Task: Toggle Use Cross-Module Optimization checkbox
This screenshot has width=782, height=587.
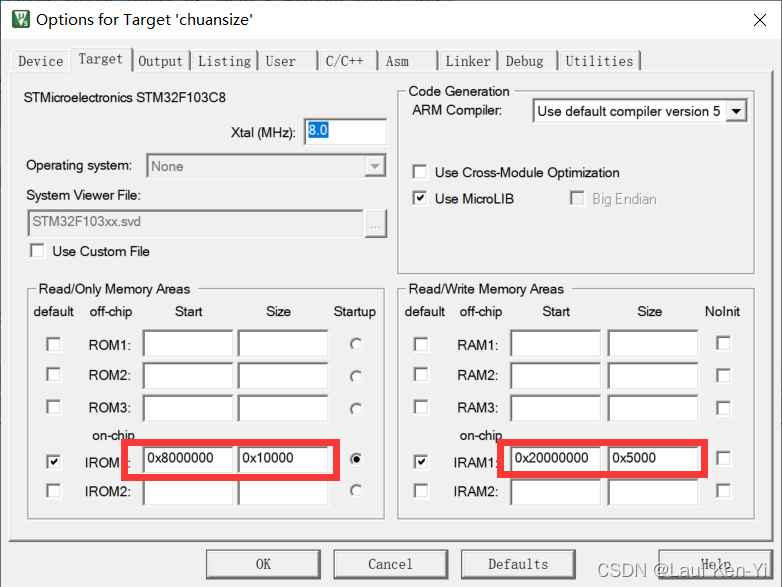Action: pos(420,172)
